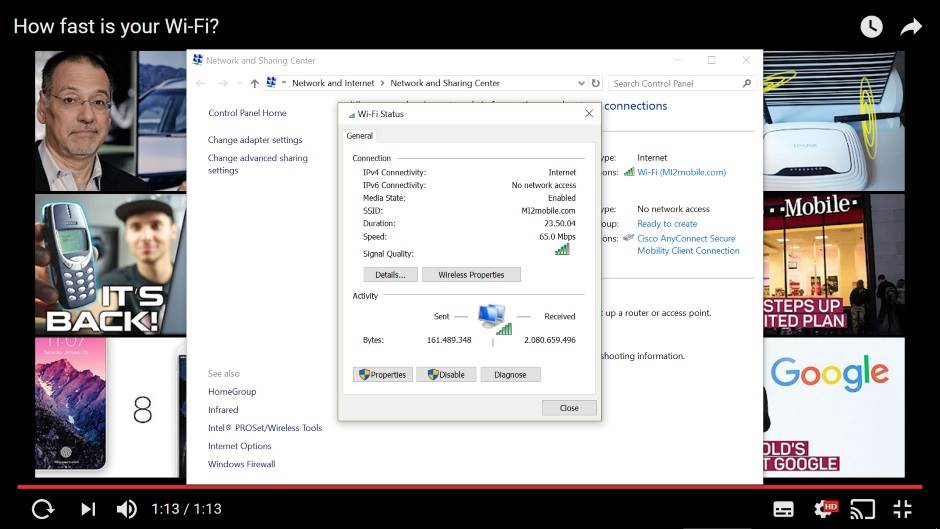Open the player settings gear
The width and height of the screenshot is (940, 529).
[825, 509]
